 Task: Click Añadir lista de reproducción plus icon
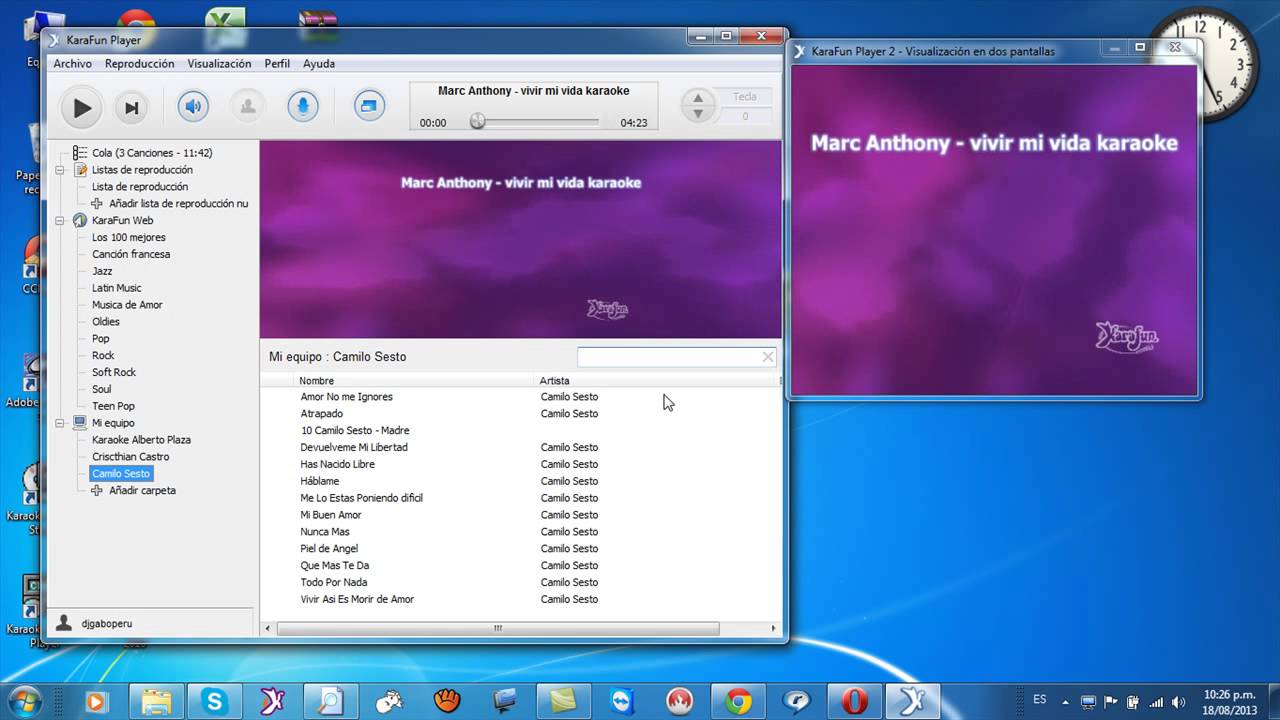pos(97,203)
